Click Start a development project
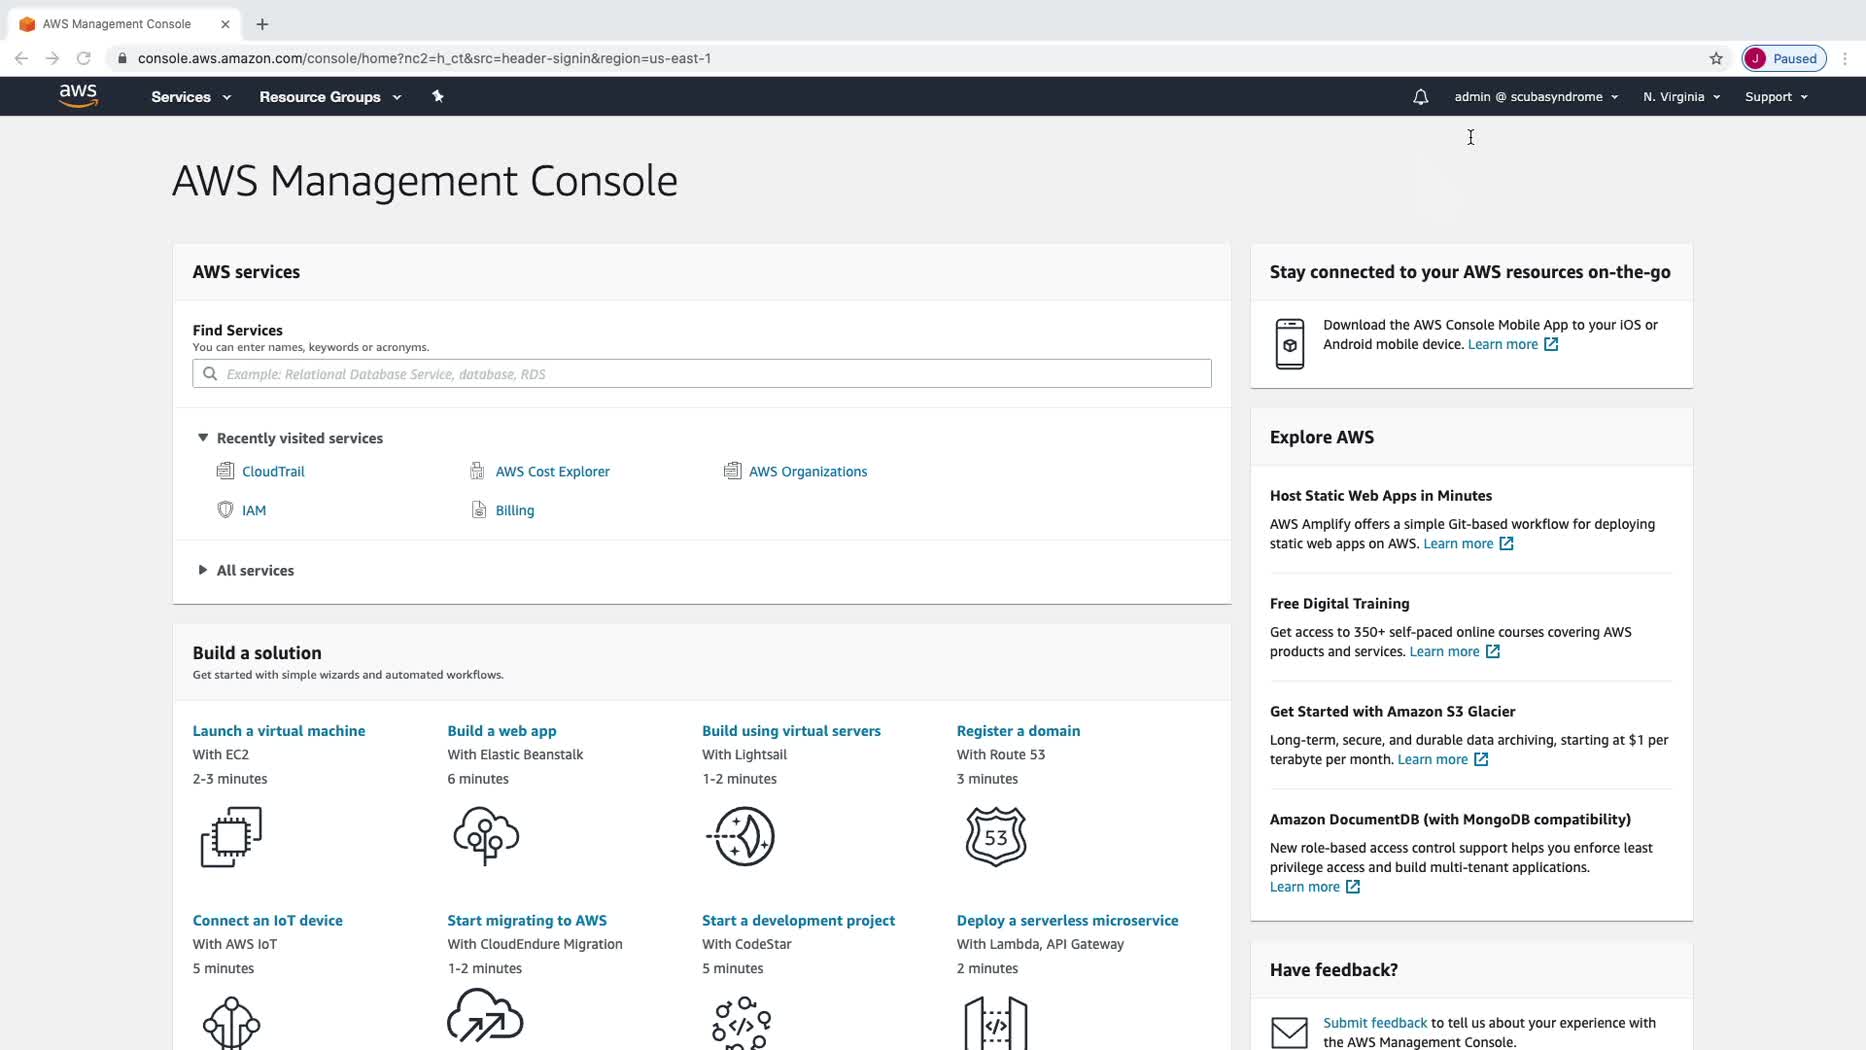Screen dimensions: 1866x1050 tap(798, 920)
